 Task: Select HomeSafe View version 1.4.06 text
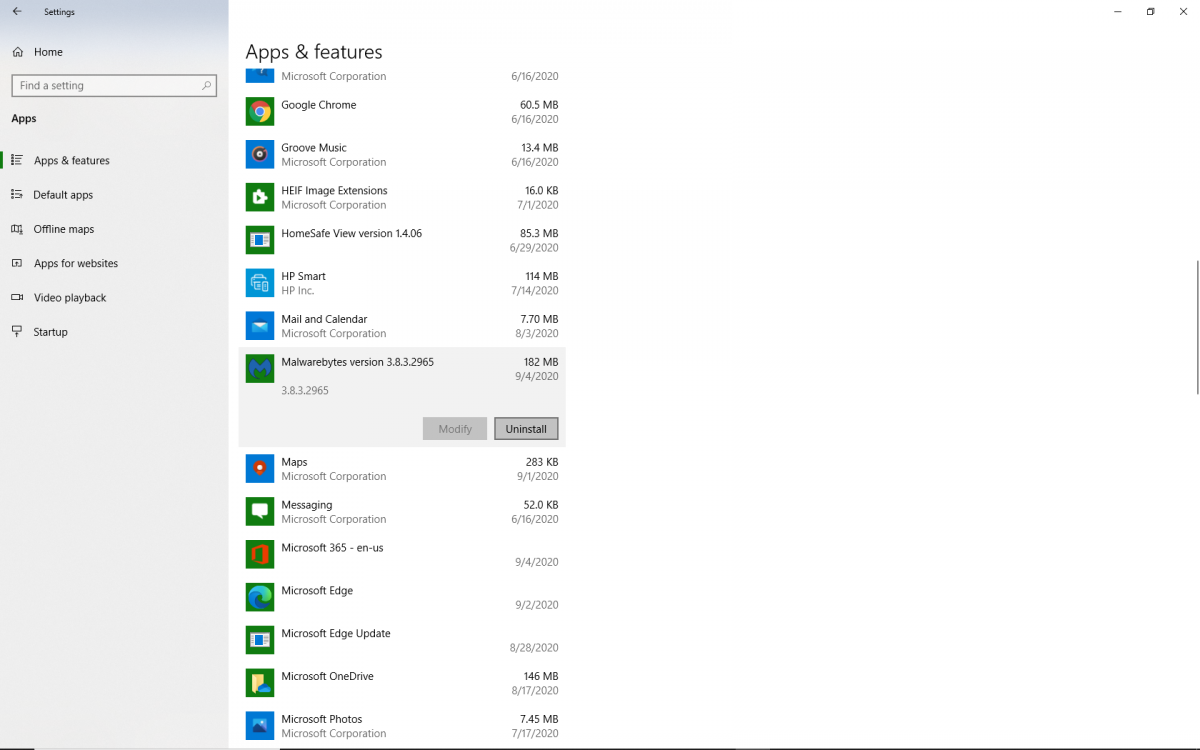click(x=352, y=234)
